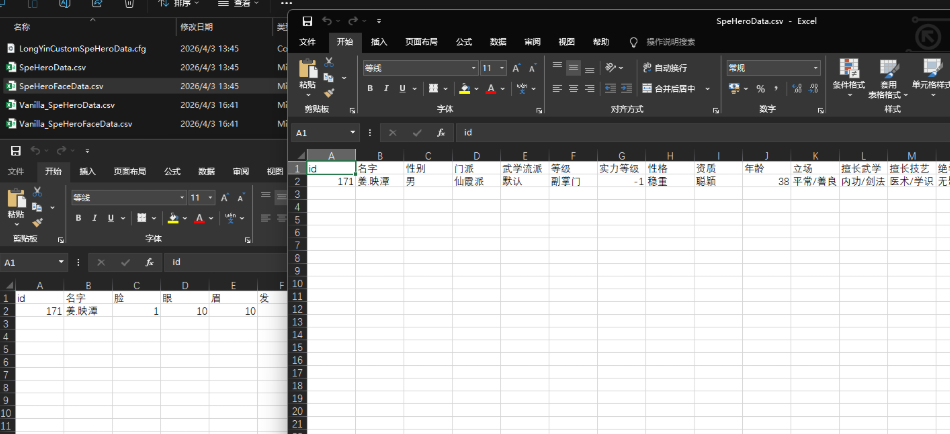
Task: Toggle Italic formatting in SpeHeroData.csv window
Action: pos(385,88)
